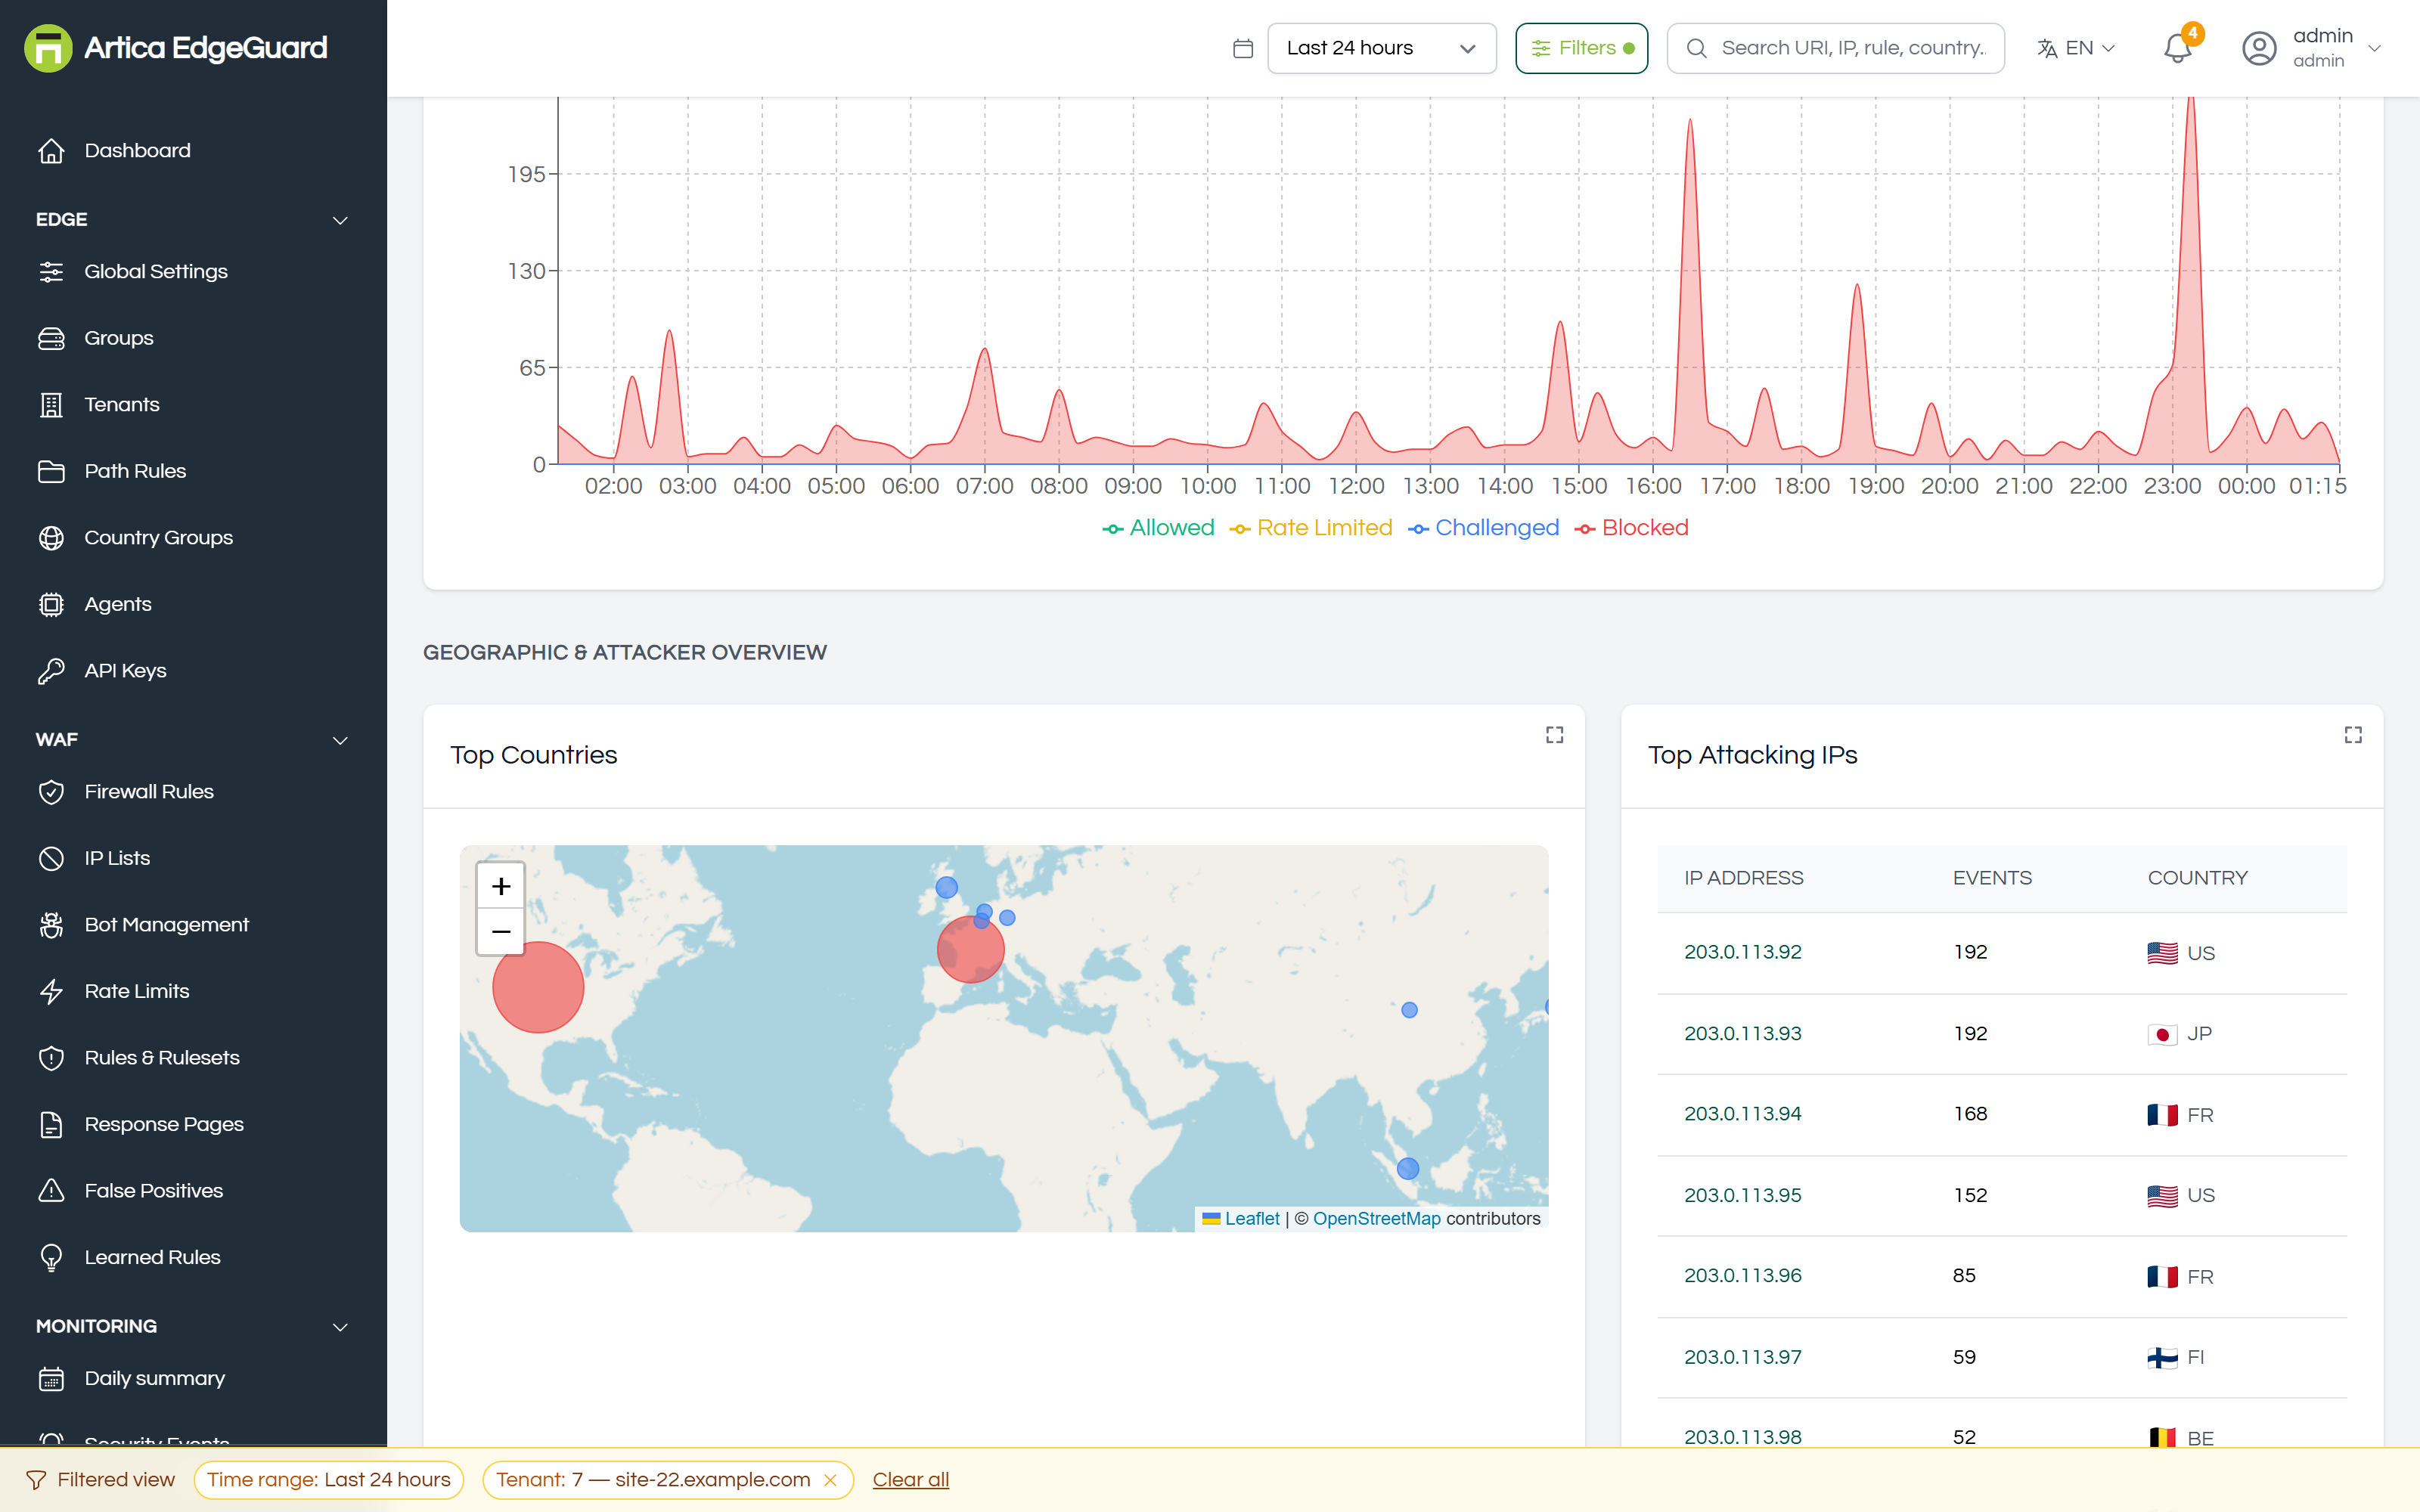Viewport: 2420px width, 1512px height.
Task: Open Daily summary
Action: pyautogui.click(x=193, y=1378)
